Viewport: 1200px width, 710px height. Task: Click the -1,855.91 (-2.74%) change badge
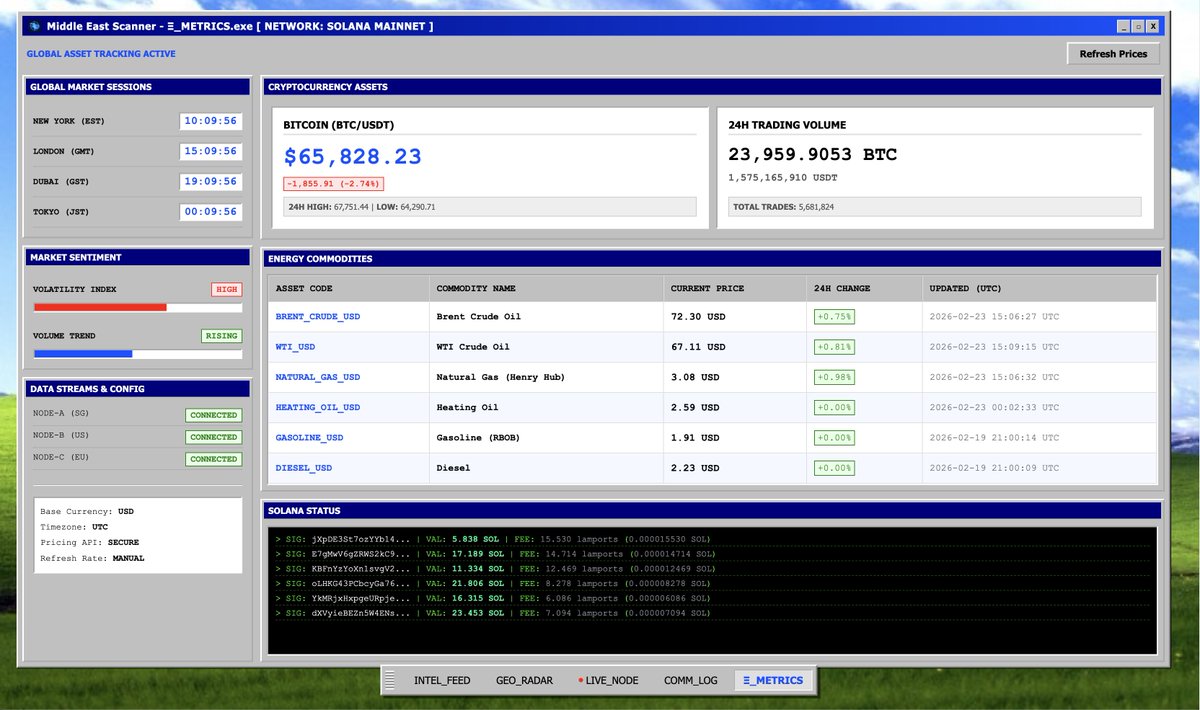[x=334, y=184]
